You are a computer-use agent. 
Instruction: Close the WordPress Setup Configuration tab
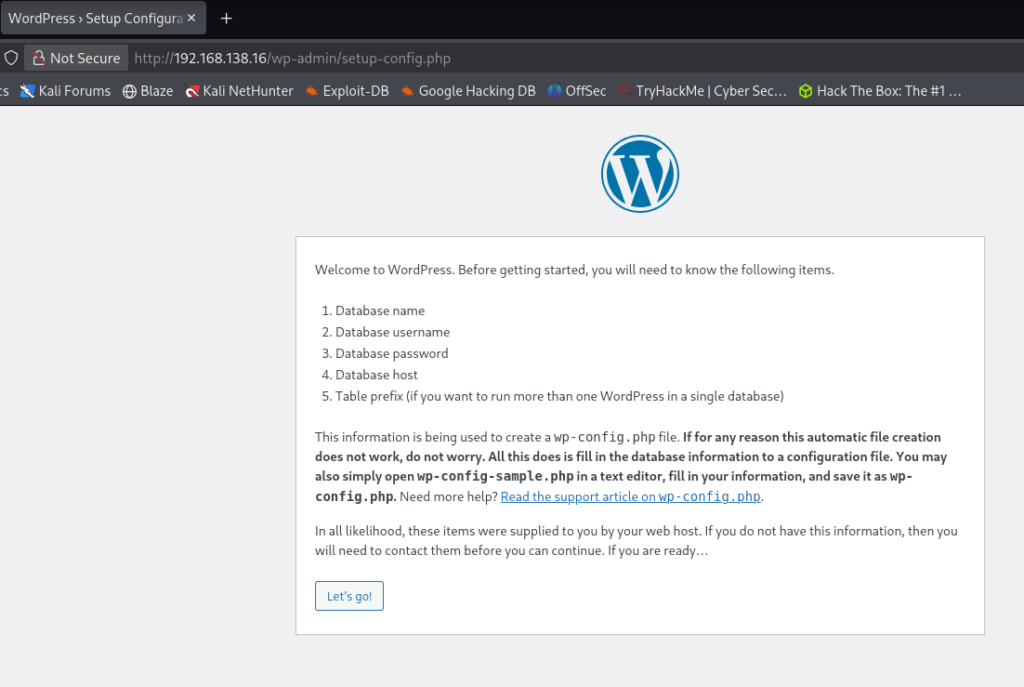(192, 18)
